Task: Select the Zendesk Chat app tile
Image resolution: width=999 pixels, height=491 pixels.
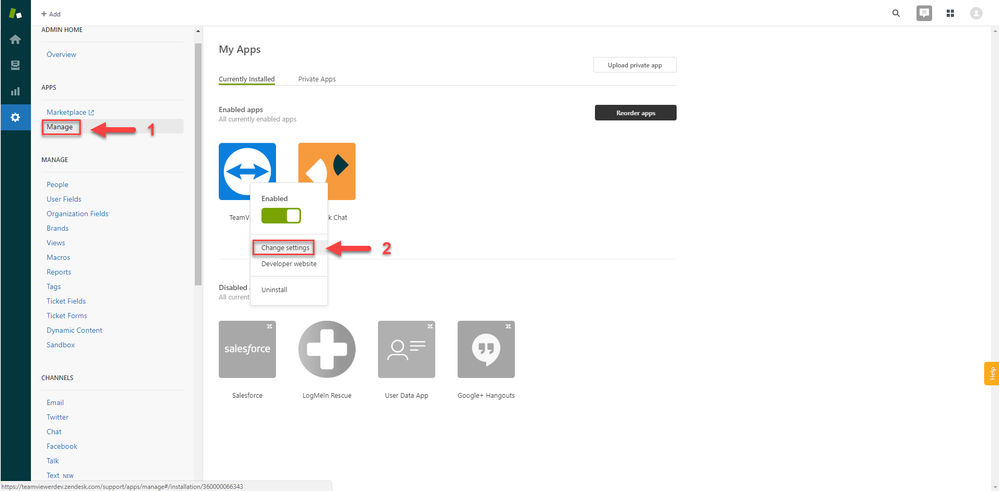Action: (x=327, y=171)
